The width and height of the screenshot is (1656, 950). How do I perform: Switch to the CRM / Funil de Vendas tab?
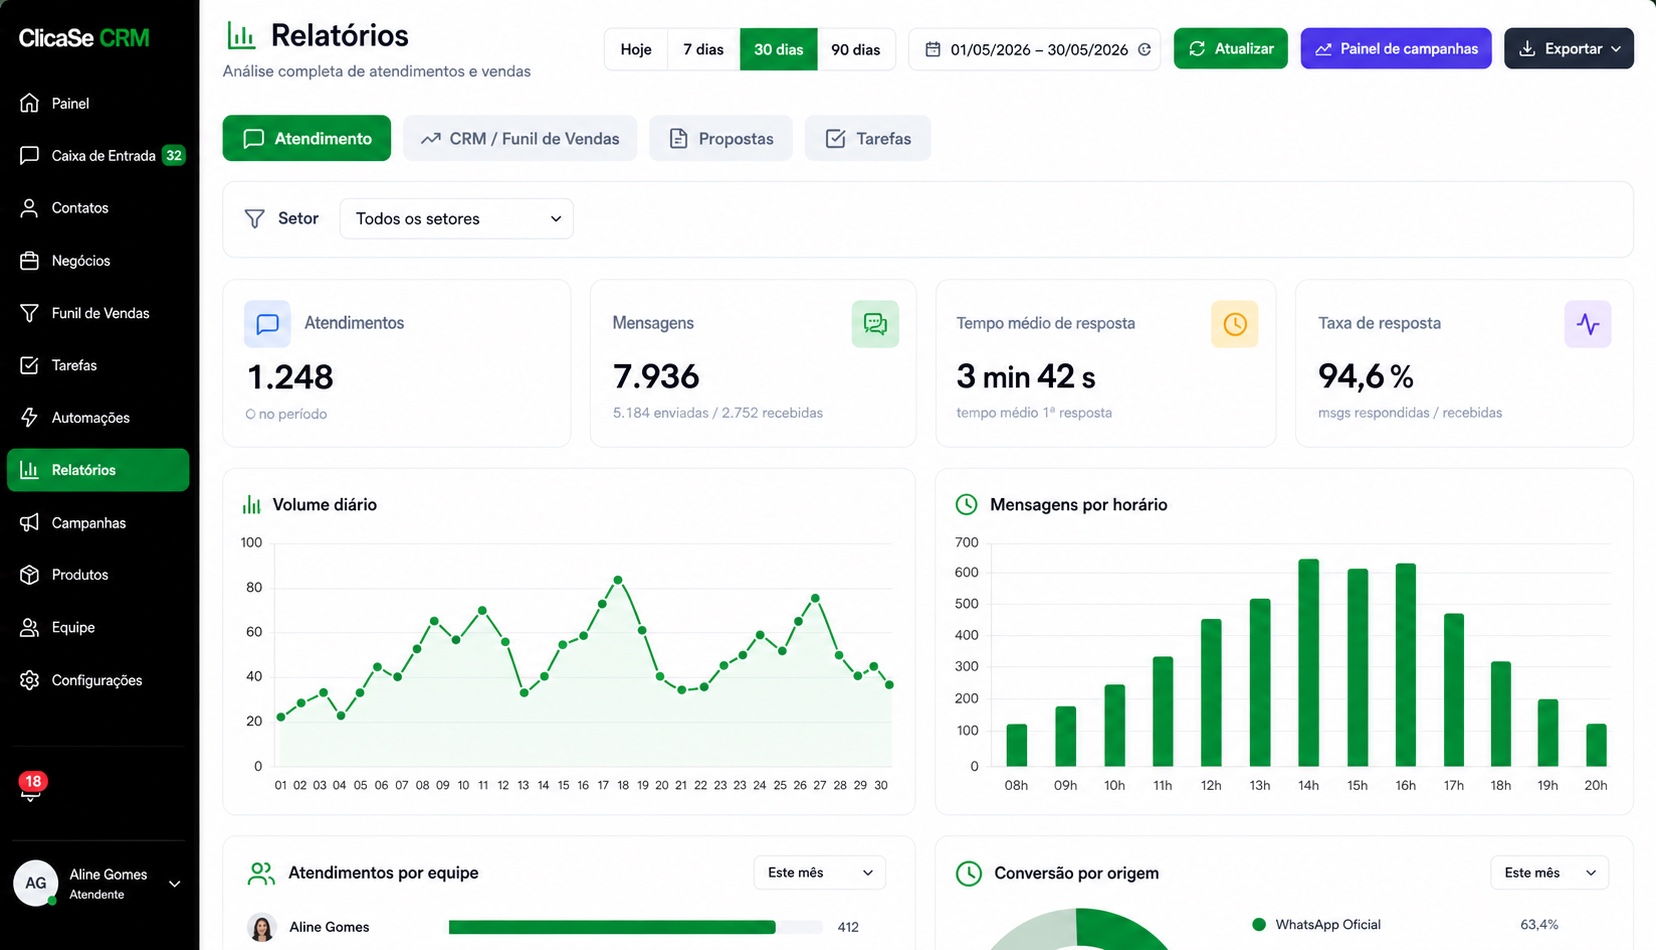[520, 138]
